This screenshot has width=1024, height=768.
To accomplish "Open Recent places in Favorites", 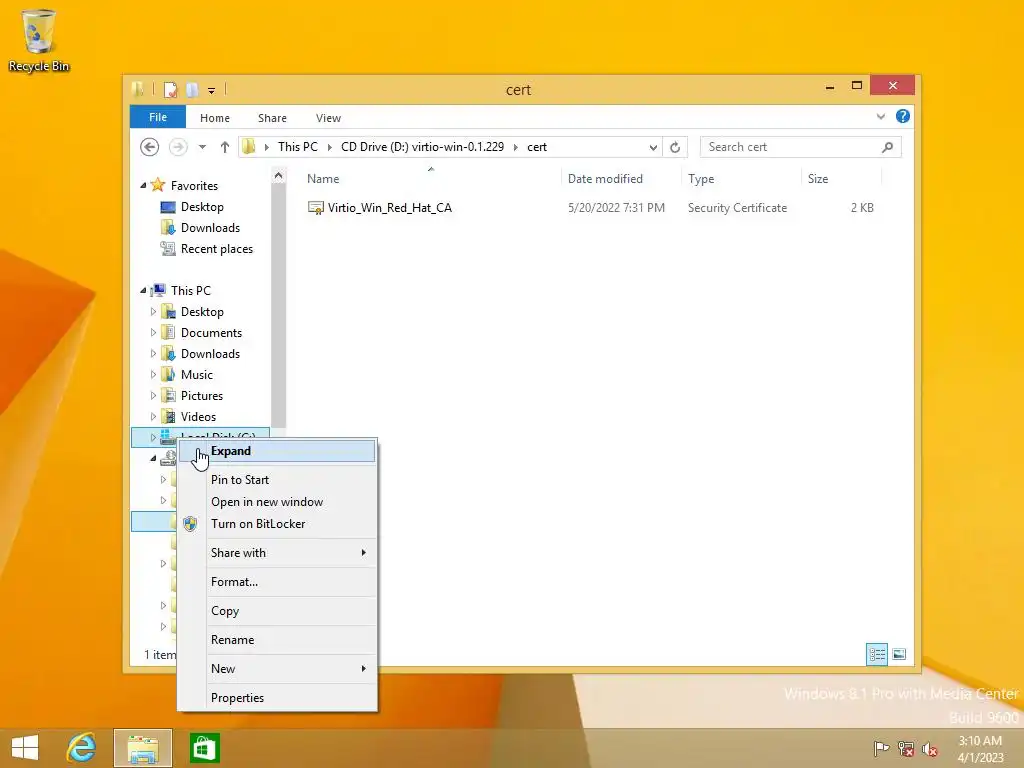I will [216, 249].
